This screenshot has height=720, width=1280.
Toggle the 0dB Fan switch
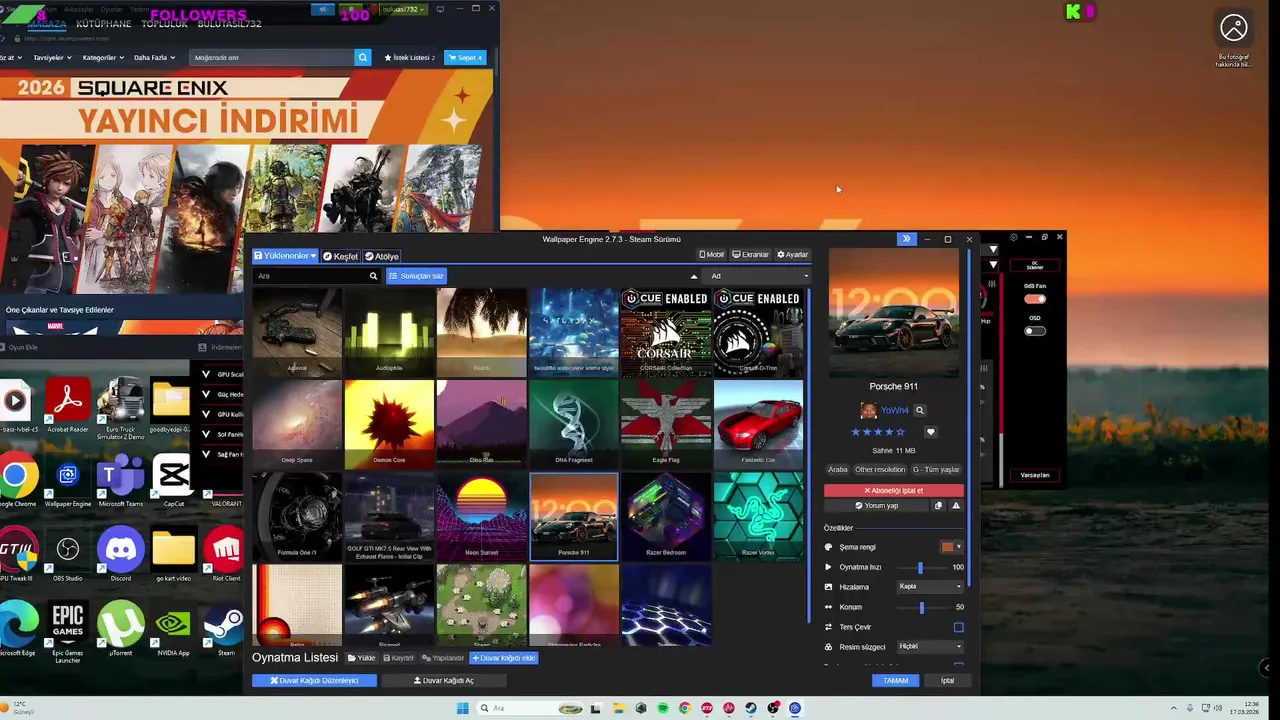point(1035,299)
